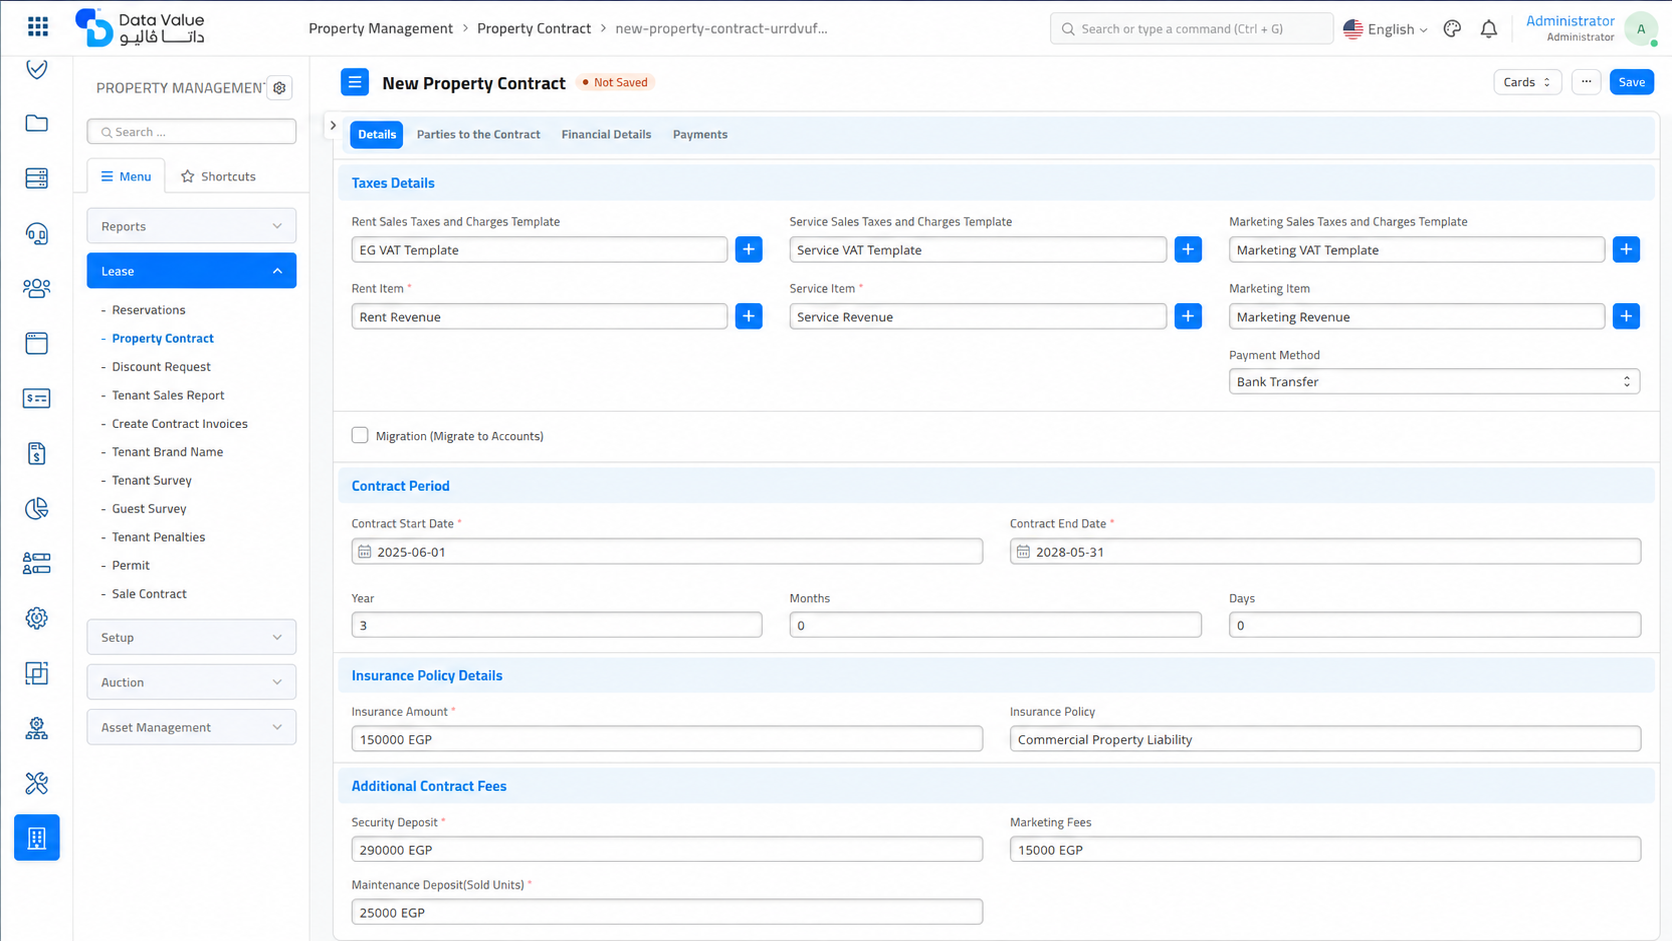Switch to the Details tab
Image resolution: width=1672 pixels, height=941 pixels.
377,134
